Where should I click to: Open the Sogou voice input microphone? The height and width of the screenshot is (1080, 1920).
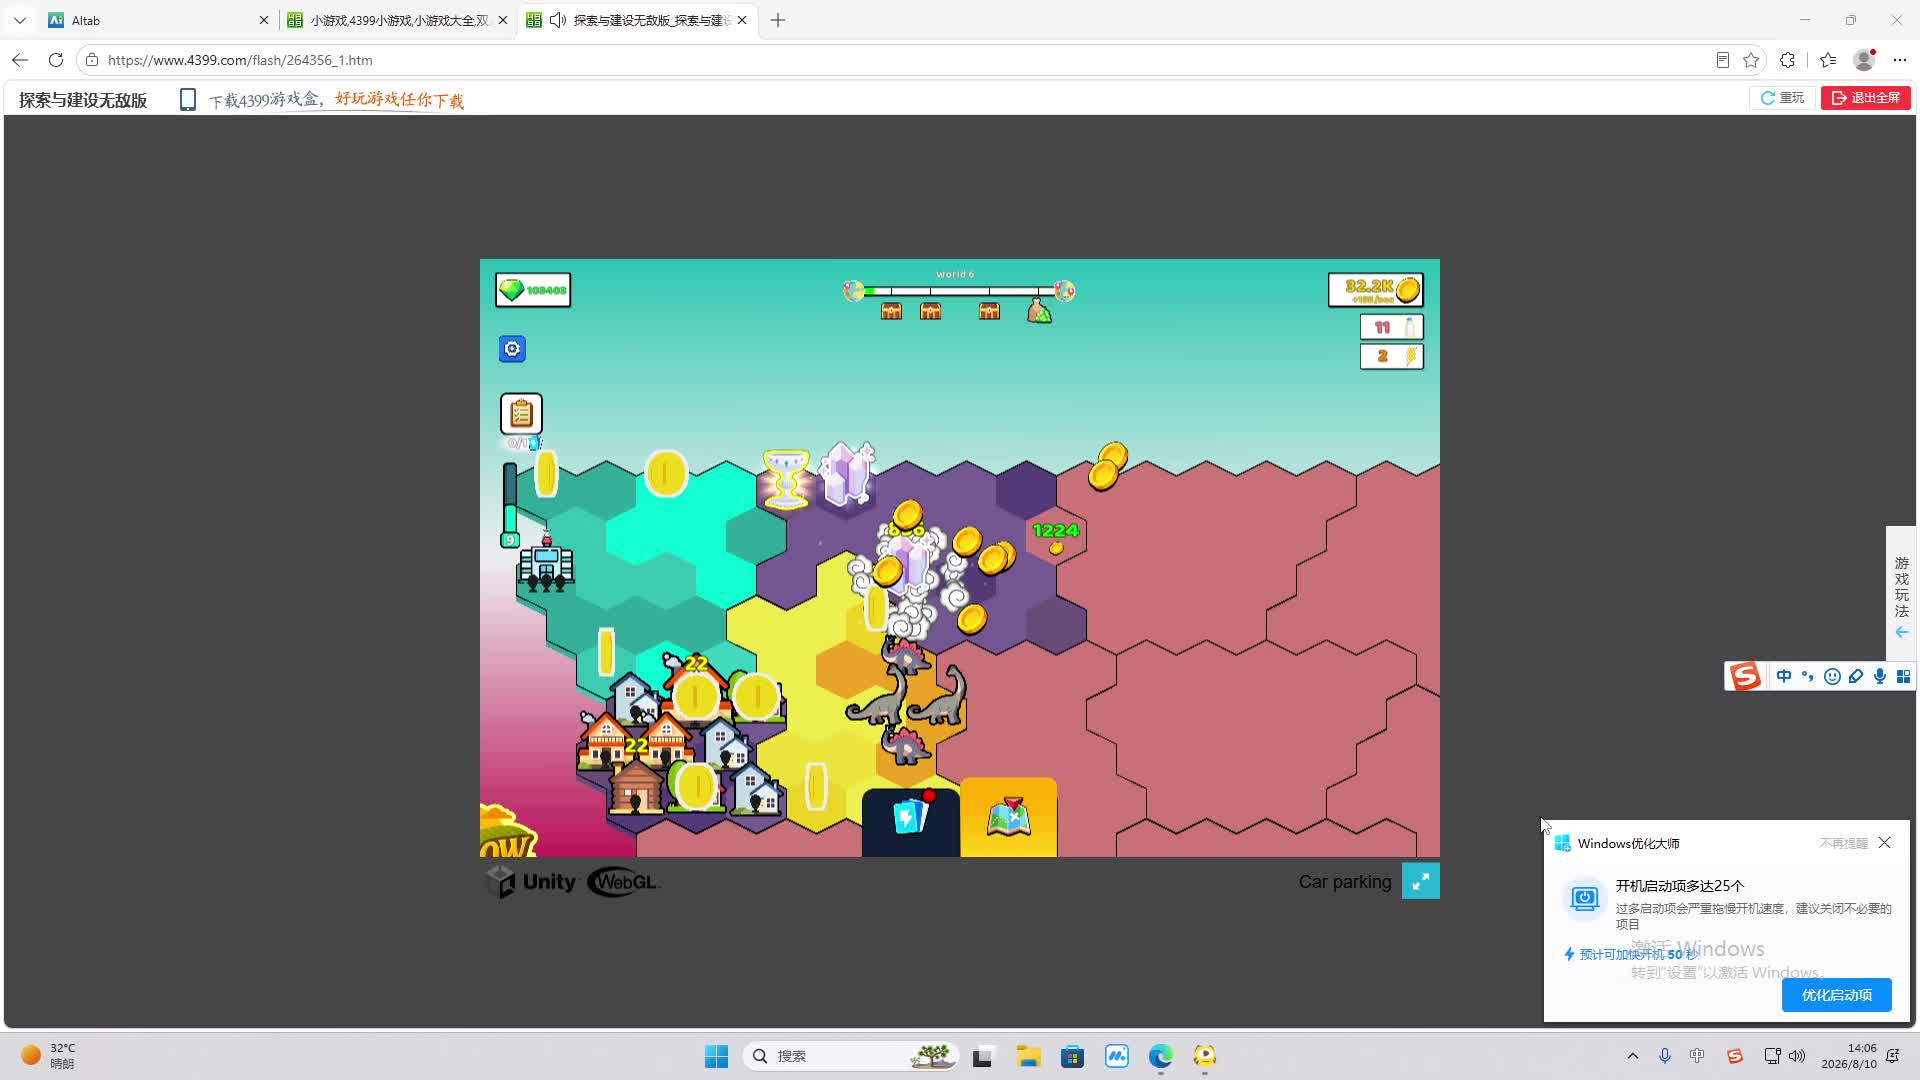[1880, 677]
